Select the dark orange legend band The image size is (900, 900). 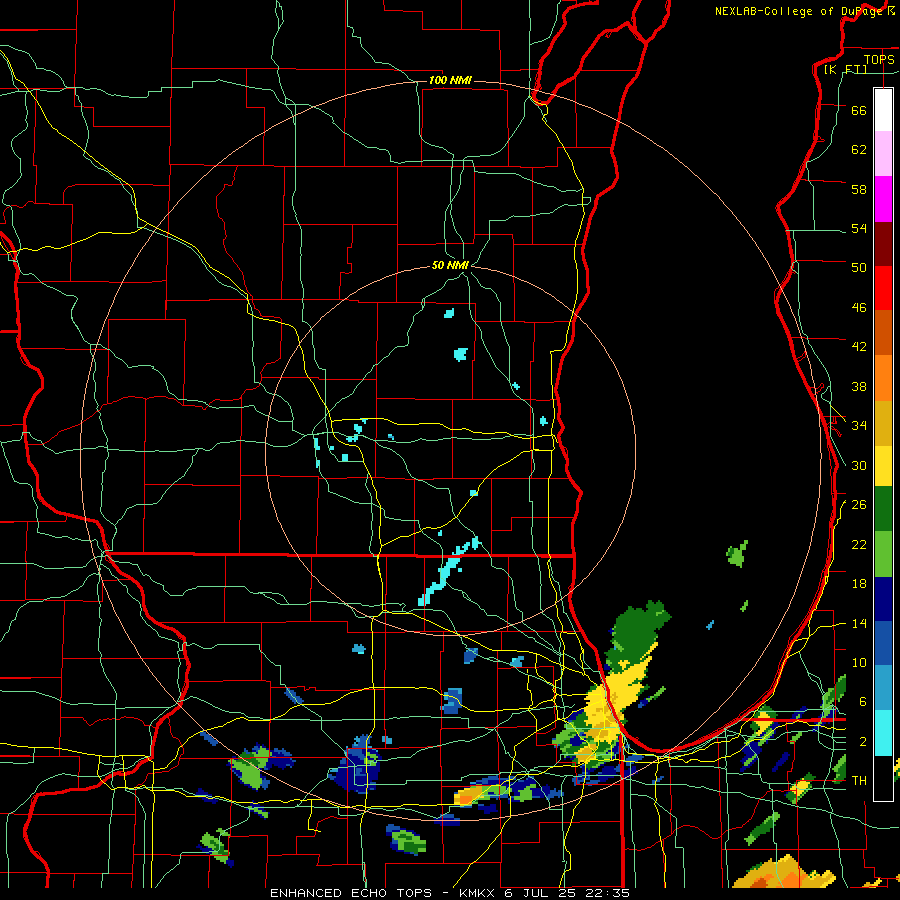tap(883, 333)
